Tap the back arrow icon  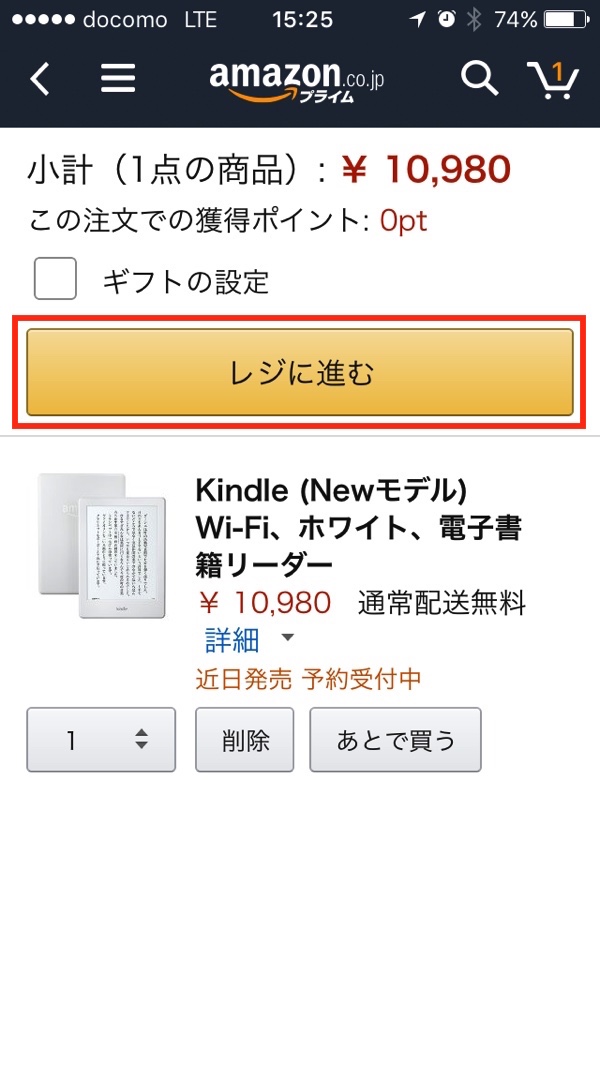[39, 78]
